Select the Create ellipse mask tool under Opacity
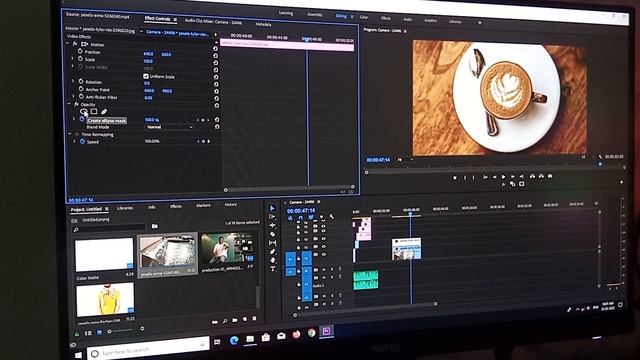This screenshot has width=640, height=360. tap(84, 111)
